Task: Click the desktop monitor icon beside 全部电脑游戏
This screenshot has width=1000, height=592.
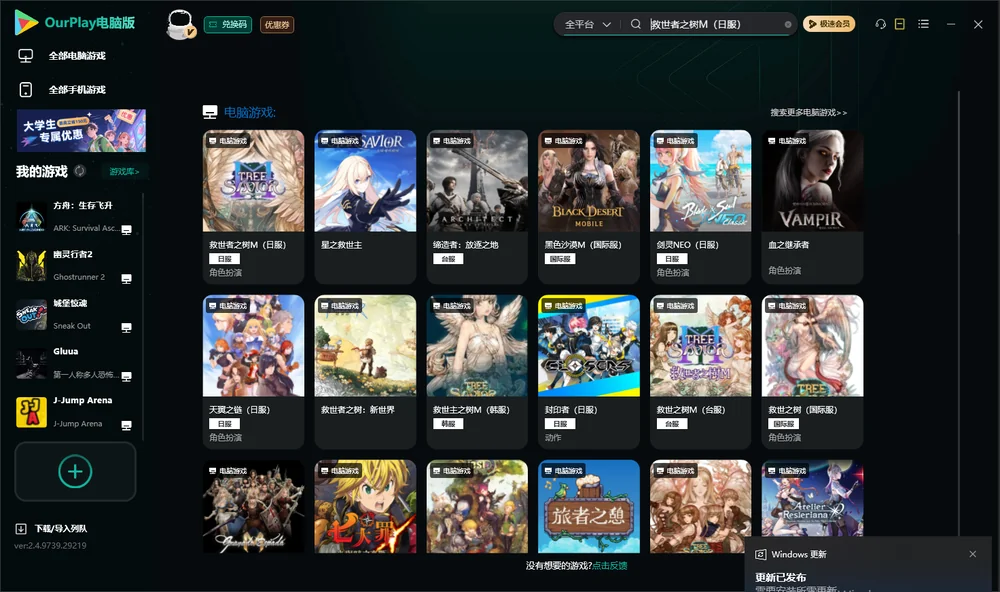Action: [x=26, y=56]
